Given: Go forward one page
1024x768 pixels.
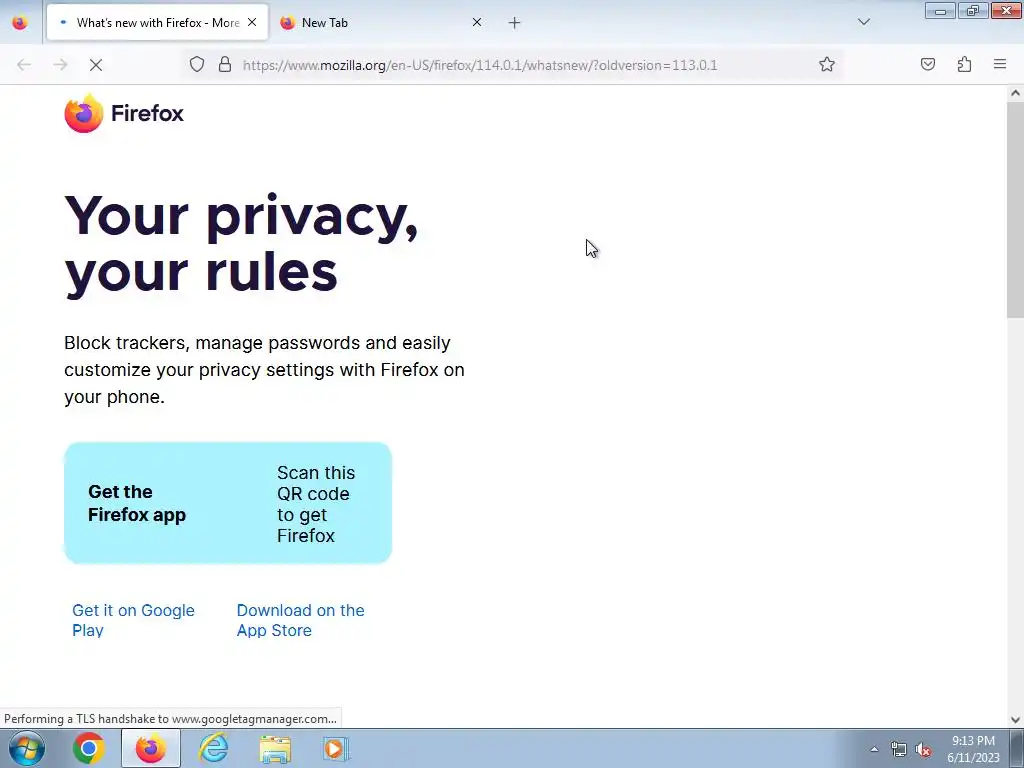Looking at the screenshot, I should [x=60, y=65].
